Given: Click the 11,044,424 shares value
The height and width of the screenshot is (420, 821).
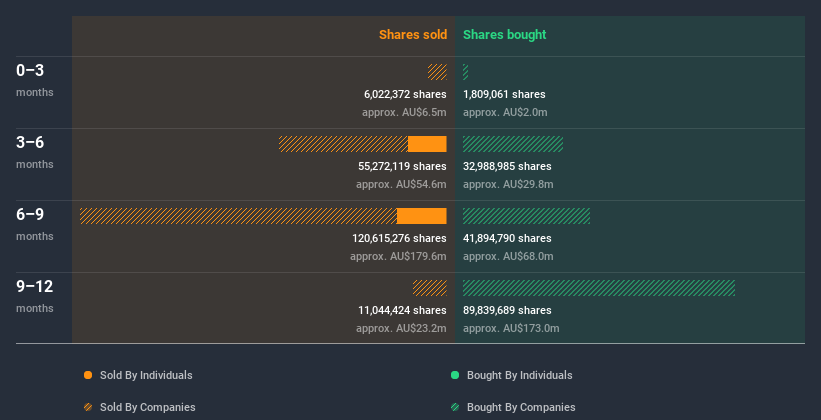Looking at the screenshot, I should [x=402, y=310].
